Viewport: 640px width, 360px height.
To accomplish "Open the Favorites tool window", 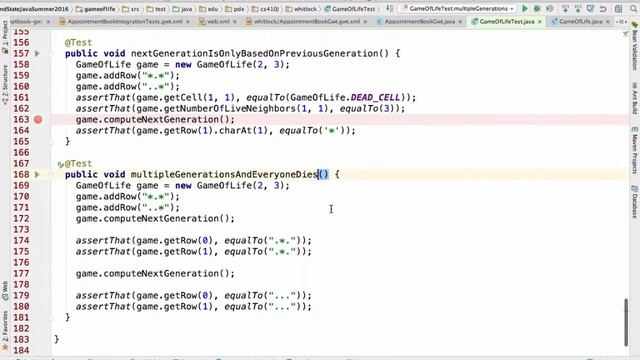I will click(5, 330).
